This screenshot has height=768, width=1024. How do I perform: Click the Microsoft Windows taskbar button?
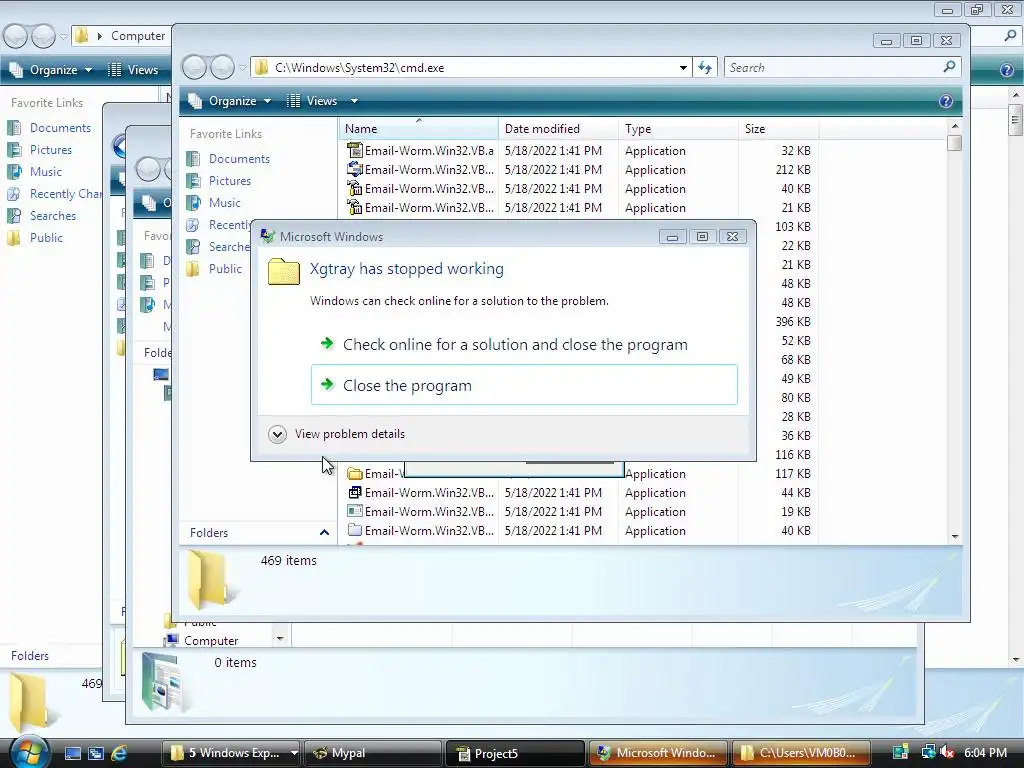[658, 753]
